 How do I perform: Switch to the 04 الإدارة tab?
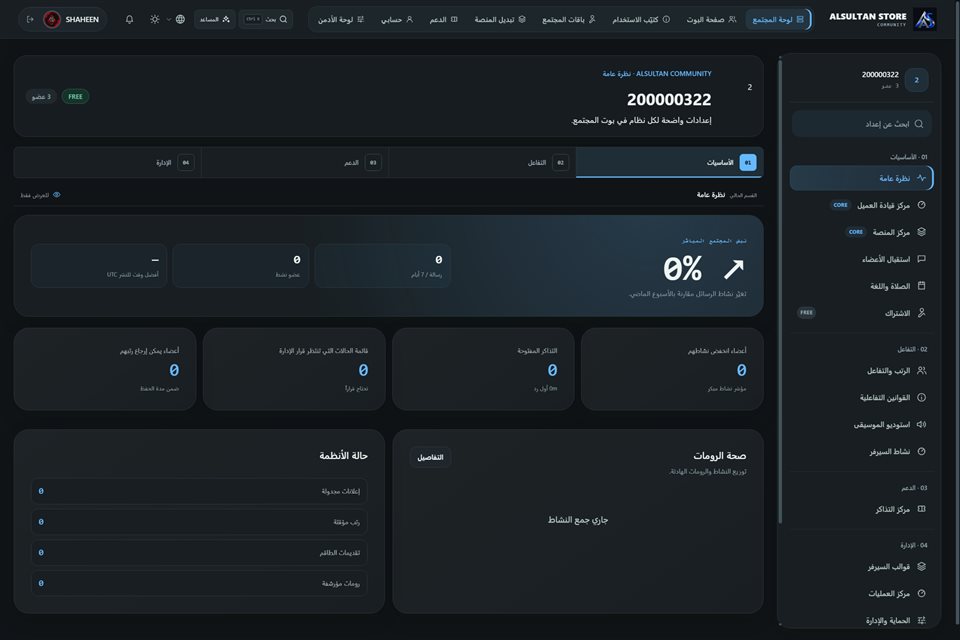107,162
